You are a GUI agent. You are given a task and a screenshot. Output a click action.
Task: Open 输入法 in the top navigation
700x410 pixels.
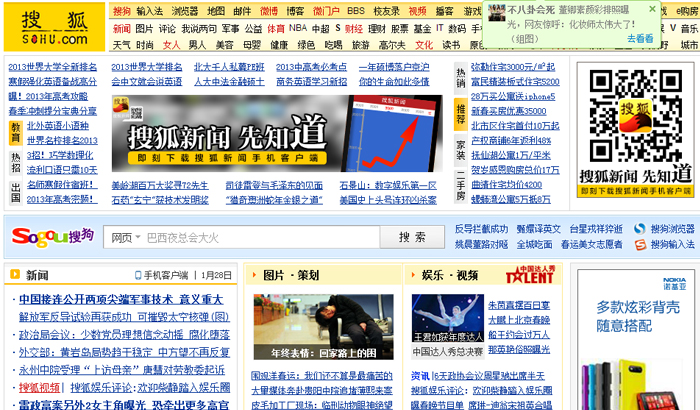[x=150, y=11]
